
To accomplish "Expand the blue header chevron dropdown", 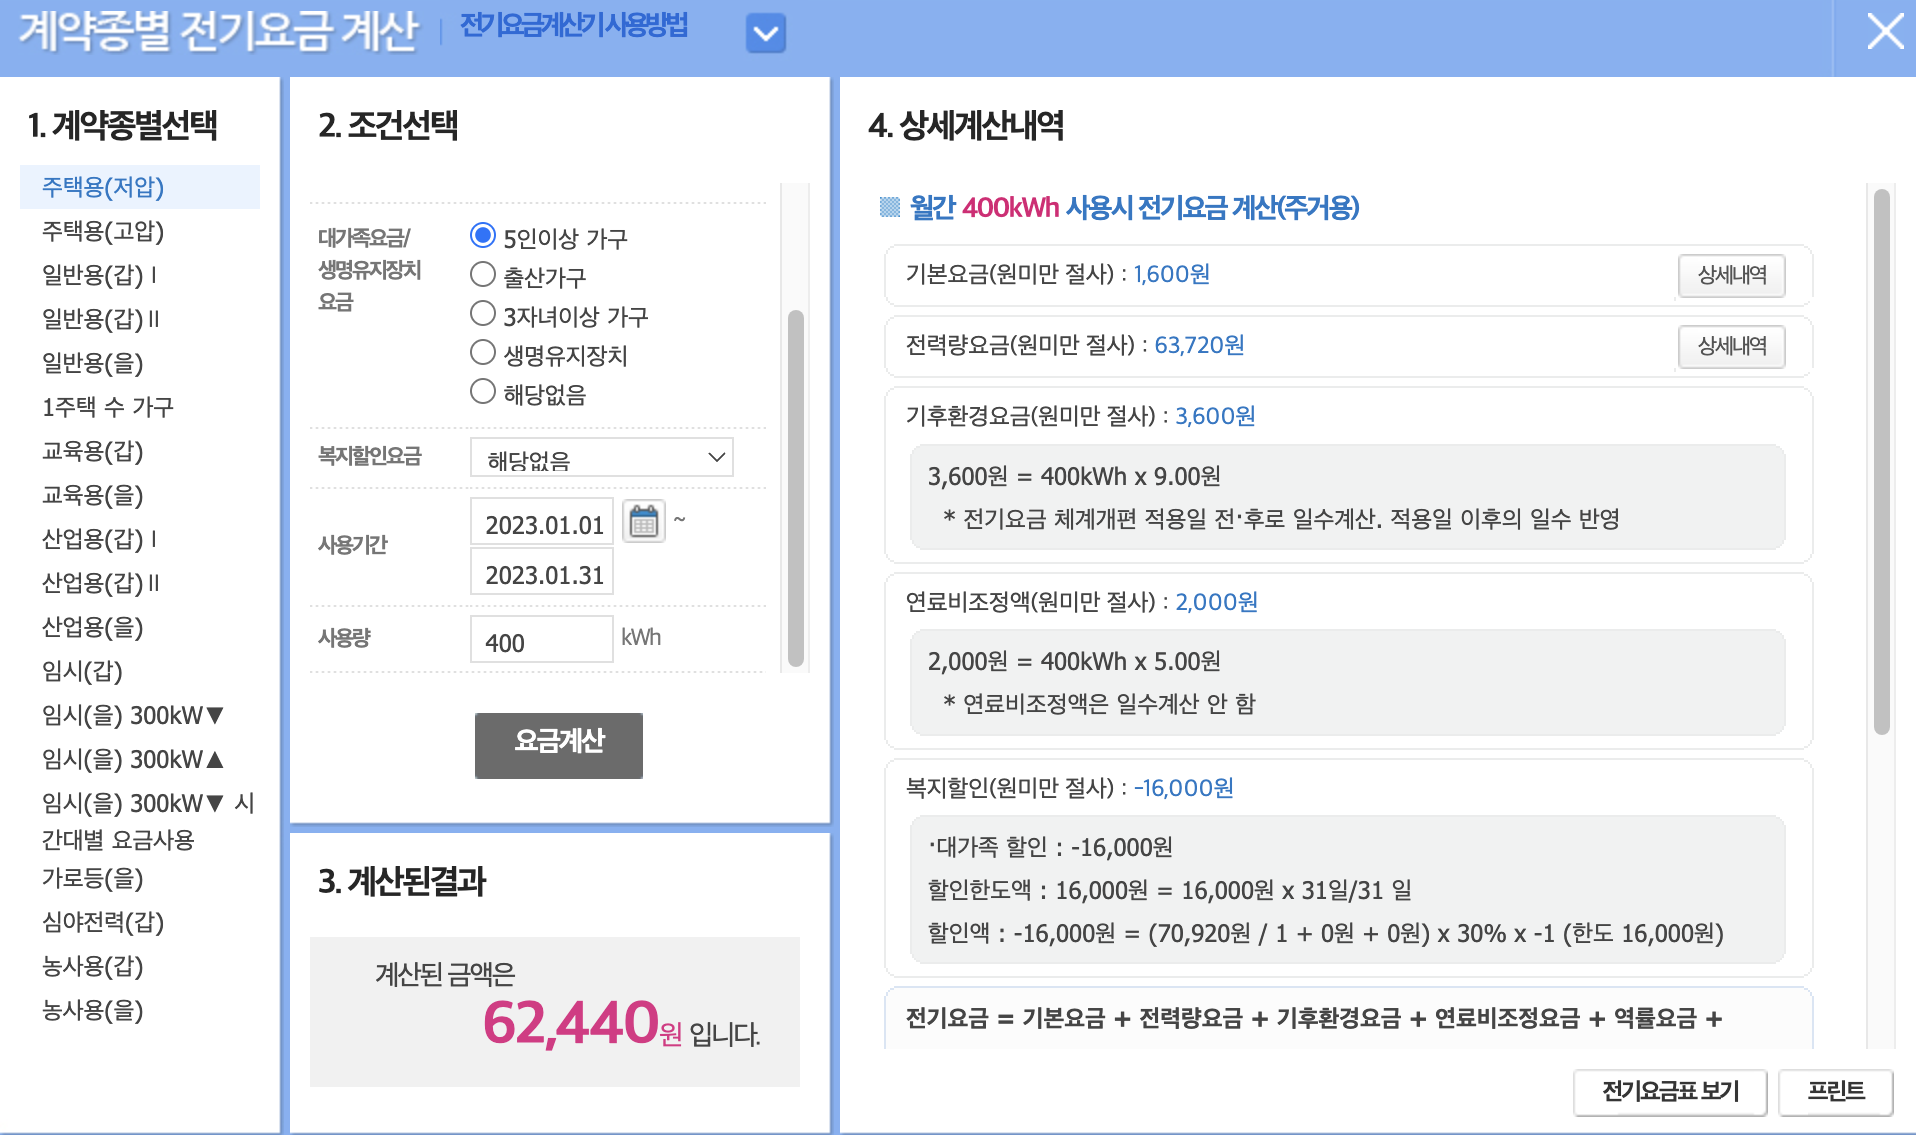I will tap(766, 33).
